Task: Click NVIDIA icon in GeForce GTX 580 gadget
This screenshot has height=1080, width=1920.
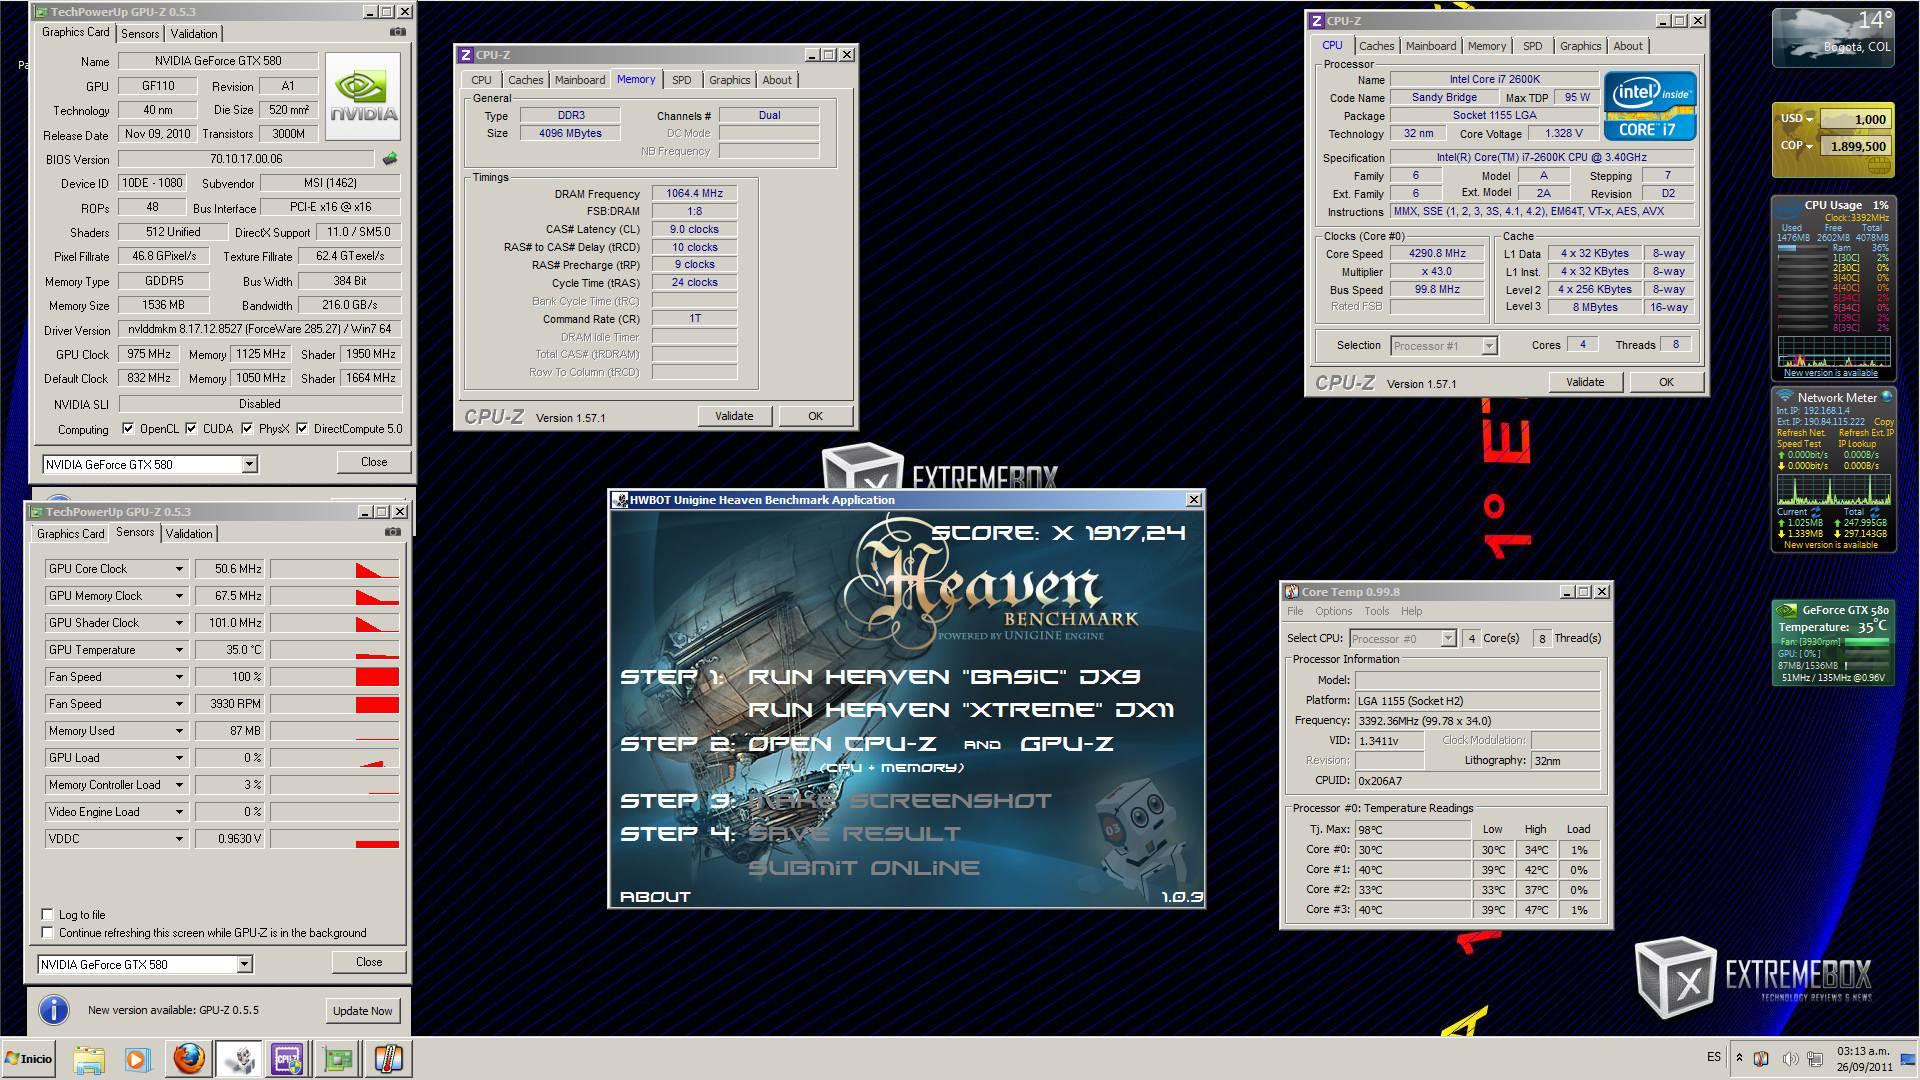Action: point(1786,610)
